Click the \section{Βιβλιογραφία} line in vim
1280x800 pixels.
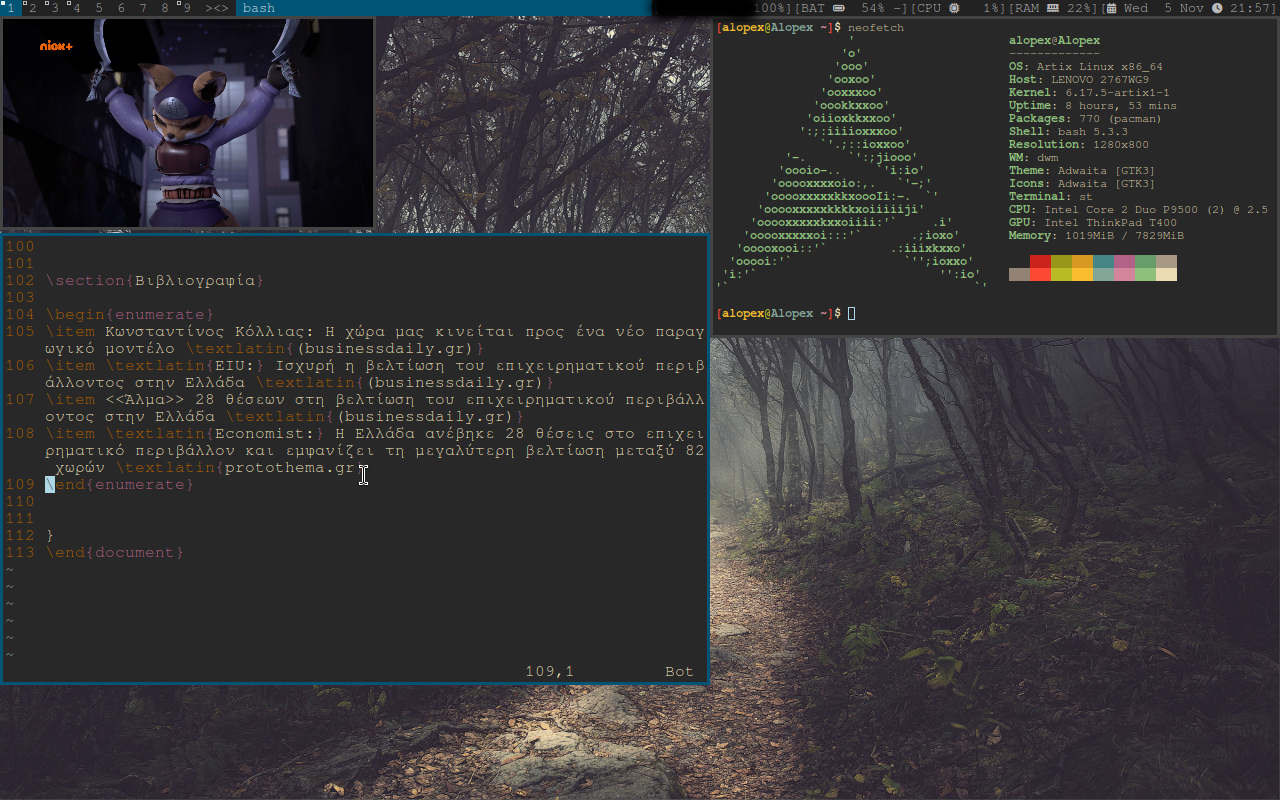(x=155, y=281)
